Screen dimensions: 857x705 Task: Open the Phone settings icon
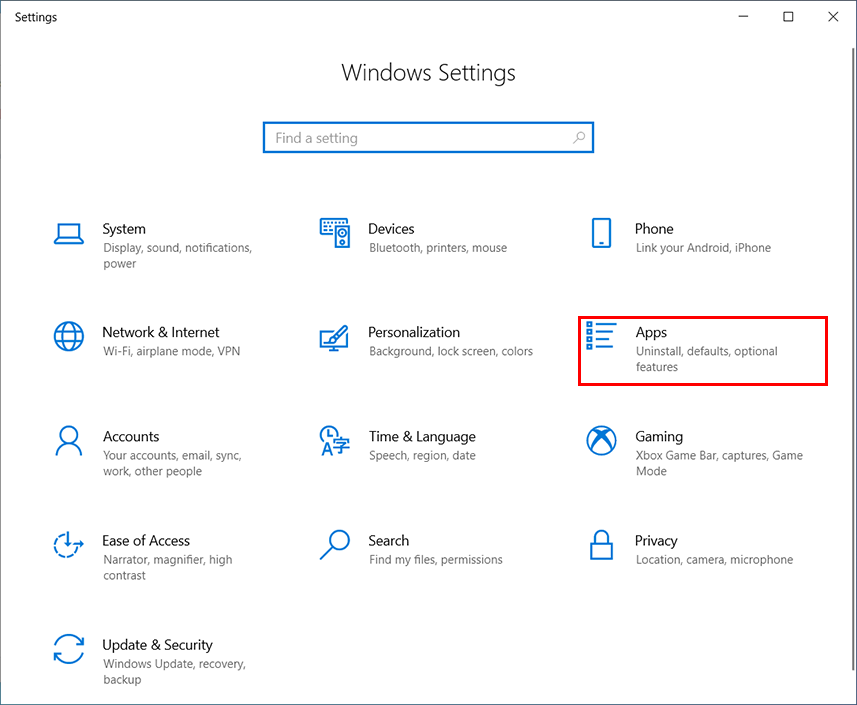coord(601,231)
